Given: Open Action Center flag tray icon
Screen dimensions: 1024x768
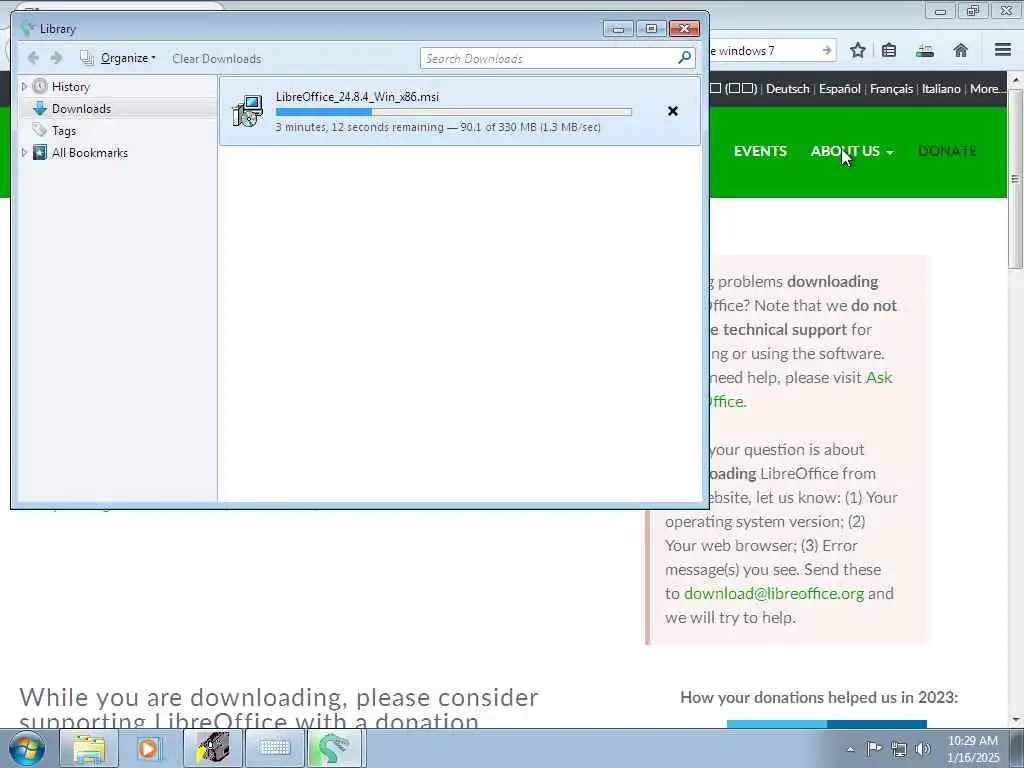Looking at the screenshot, I should [874, 749].
